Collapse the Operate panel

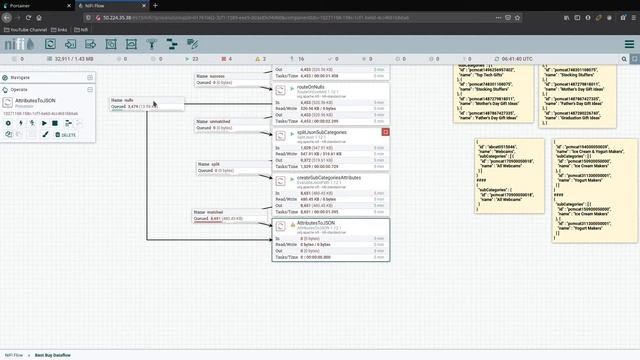[90, 89]
